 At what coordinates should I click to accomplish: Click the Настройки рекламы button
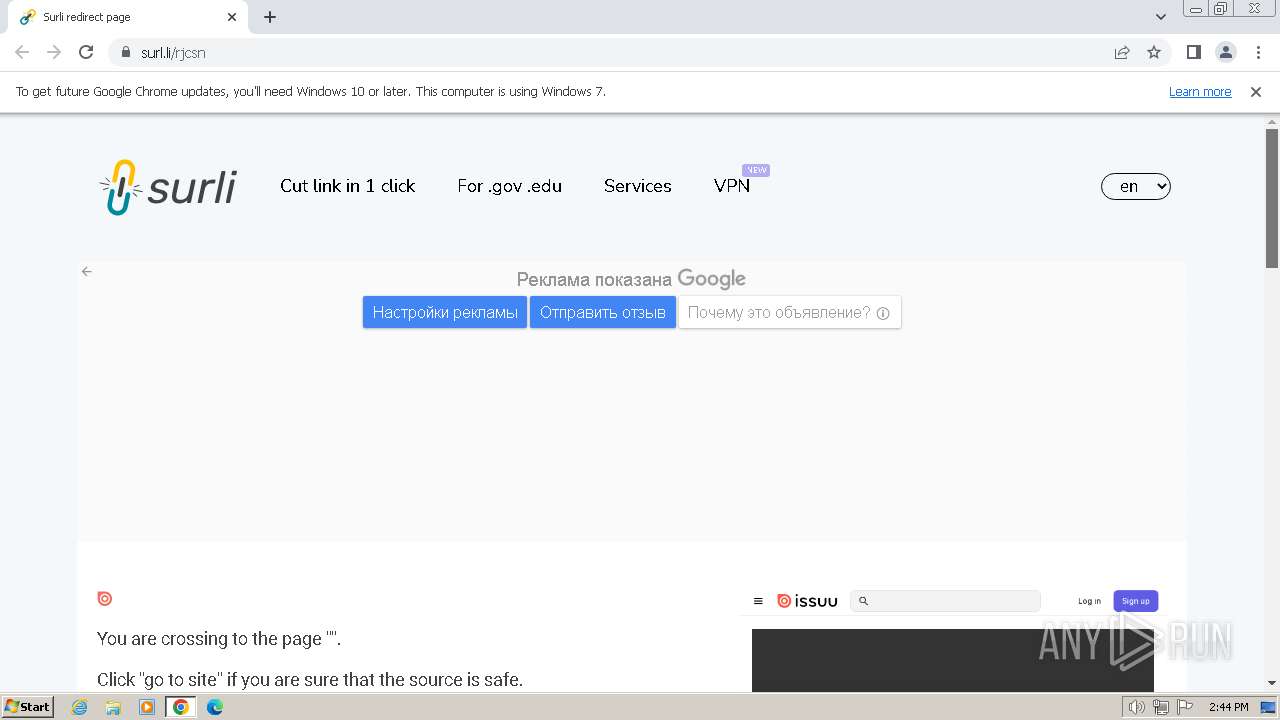[445, 312]
